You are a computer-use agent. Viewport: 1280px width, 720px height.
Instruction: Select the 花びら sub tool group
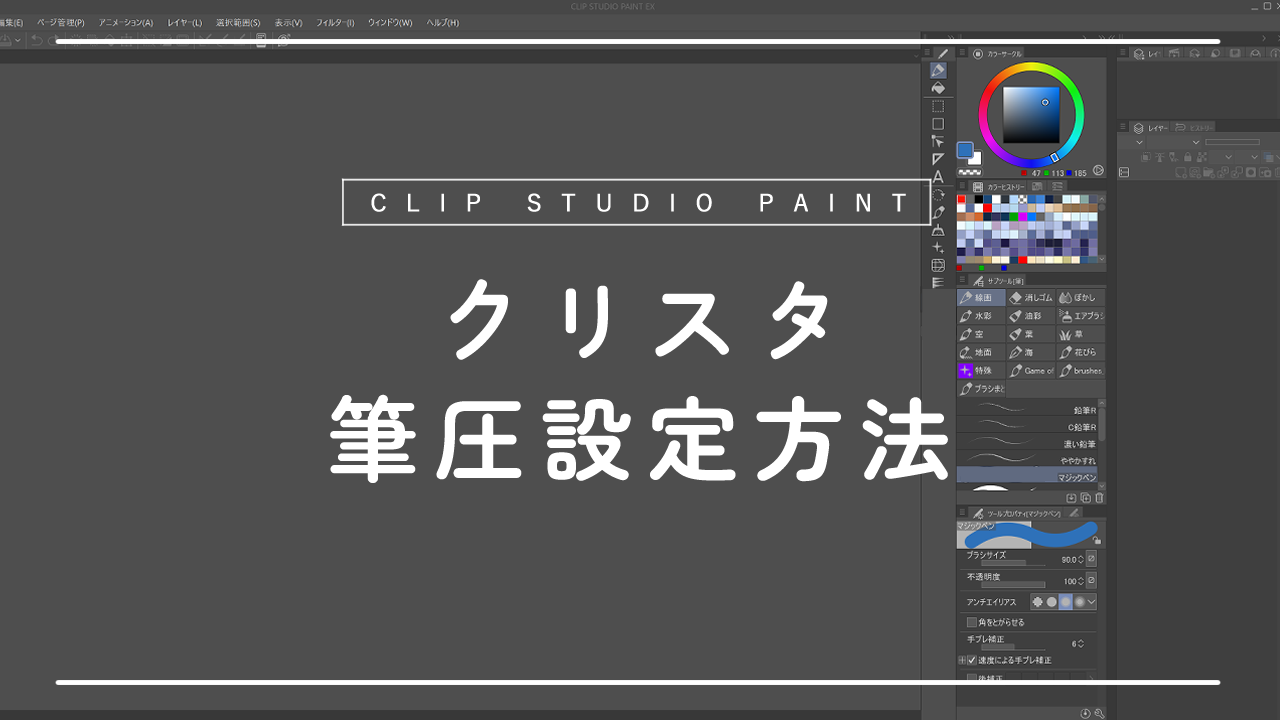point(1081,352)
